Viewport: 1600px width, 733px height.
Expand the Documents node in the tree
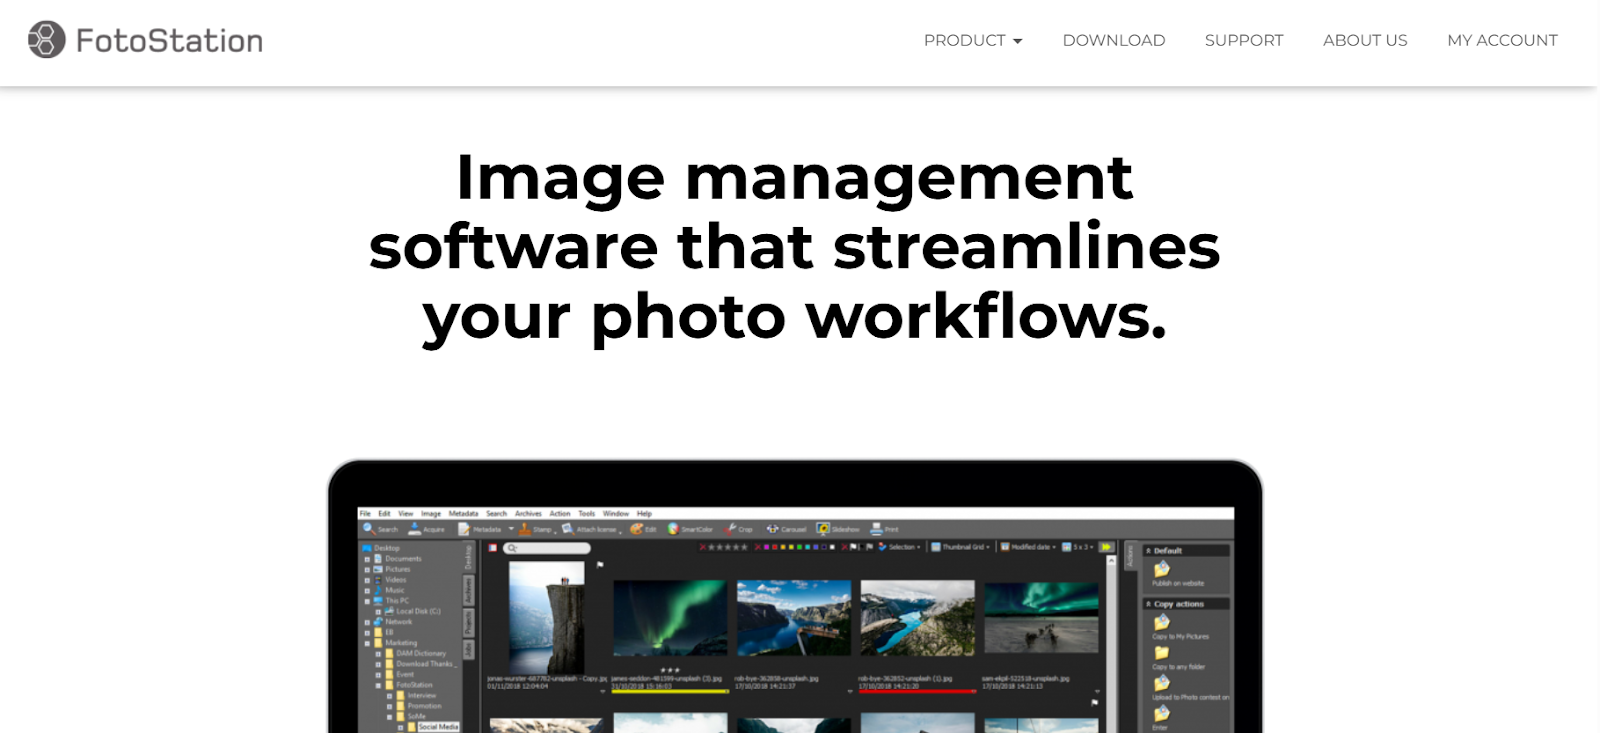(x=367, y=559)
